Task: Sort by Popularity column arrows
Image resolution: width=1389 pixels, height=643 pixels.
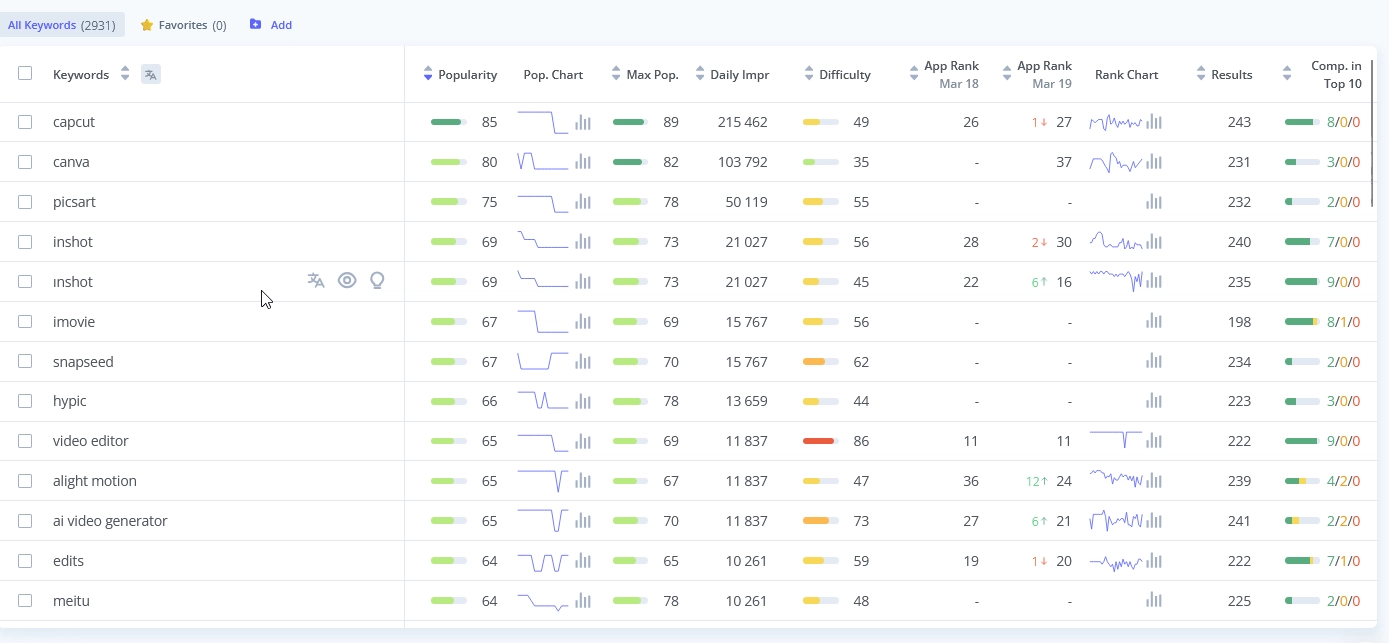Action: coord(428,74)
